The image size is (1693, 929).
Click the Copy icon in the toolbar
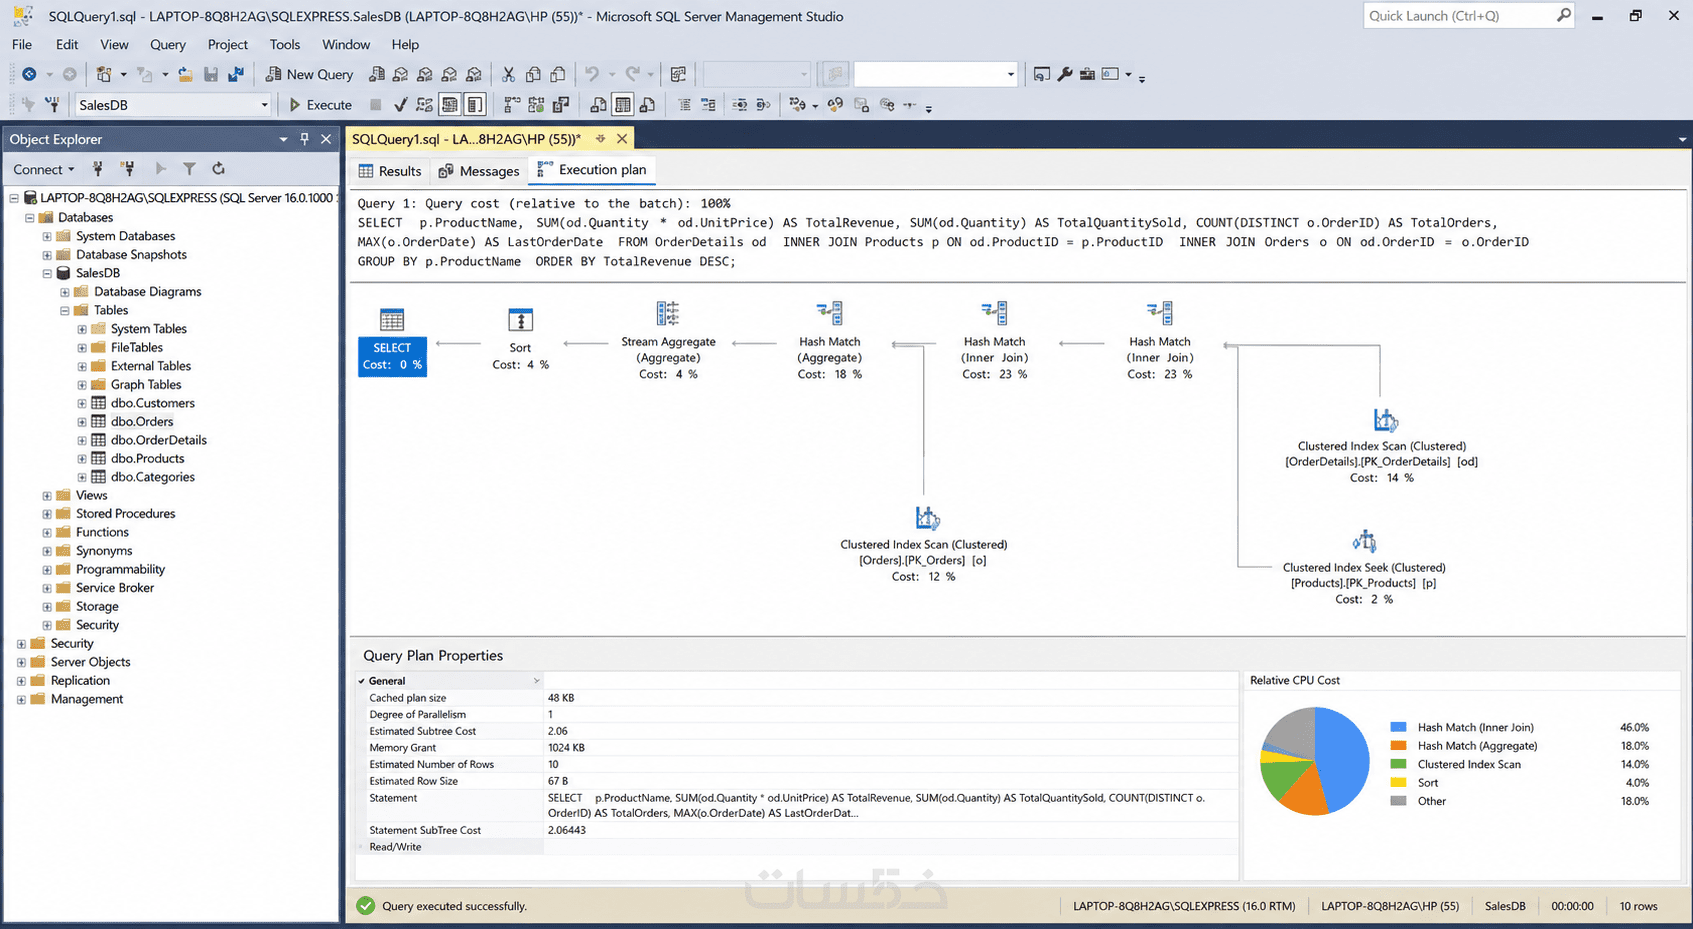click(x=533, y=74)
